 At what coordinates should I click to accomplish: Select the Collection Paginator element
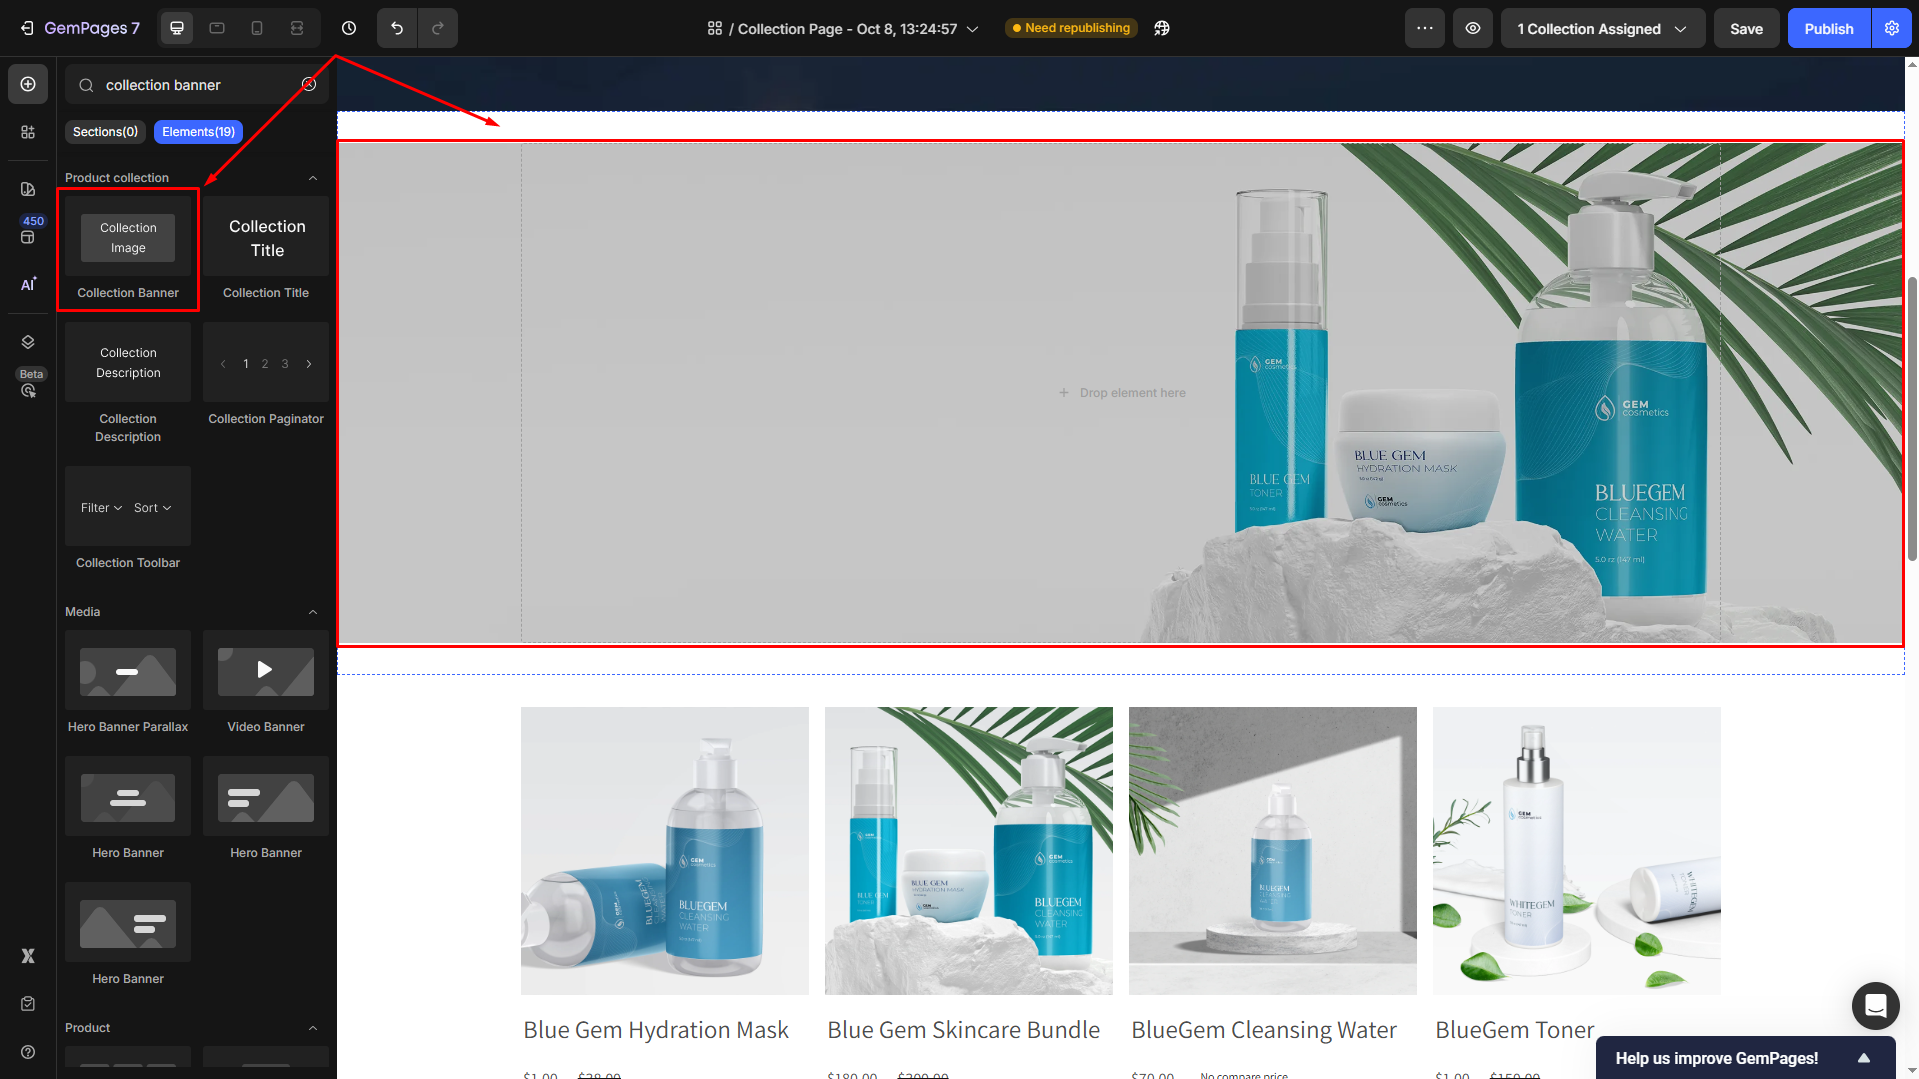266,376
